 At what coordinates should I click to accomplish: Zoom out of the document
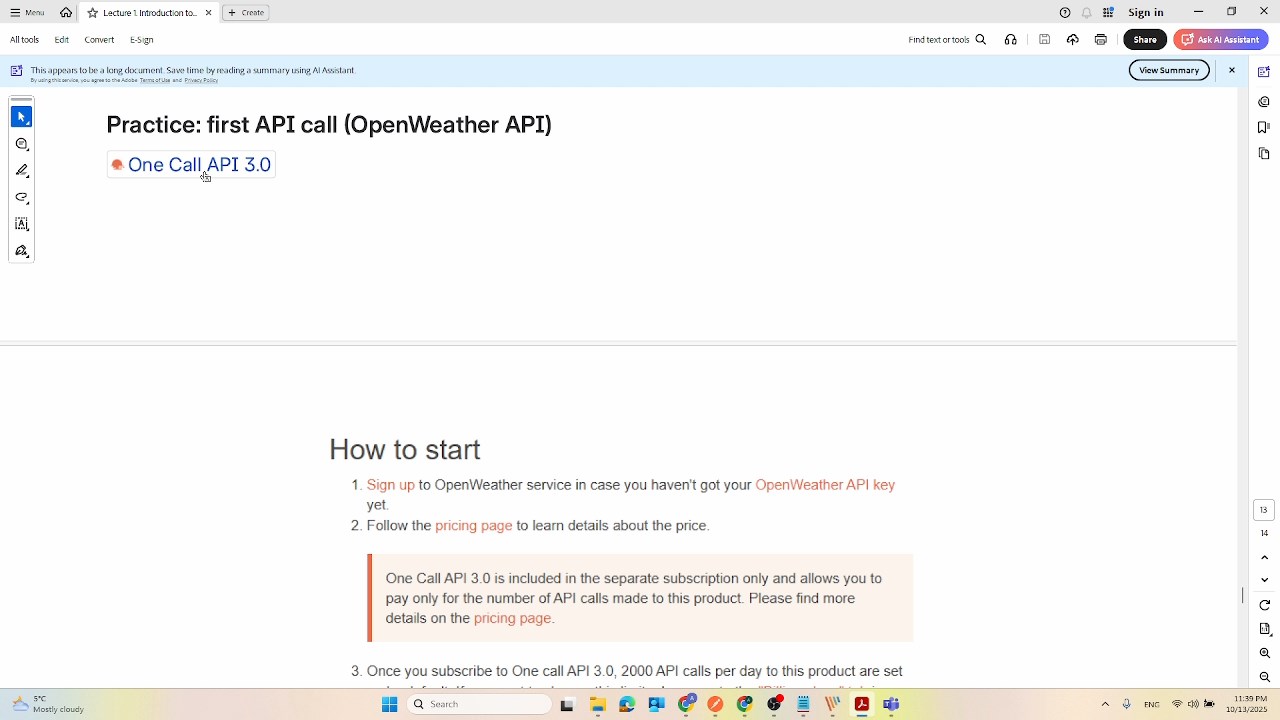tap(1264, 677)
